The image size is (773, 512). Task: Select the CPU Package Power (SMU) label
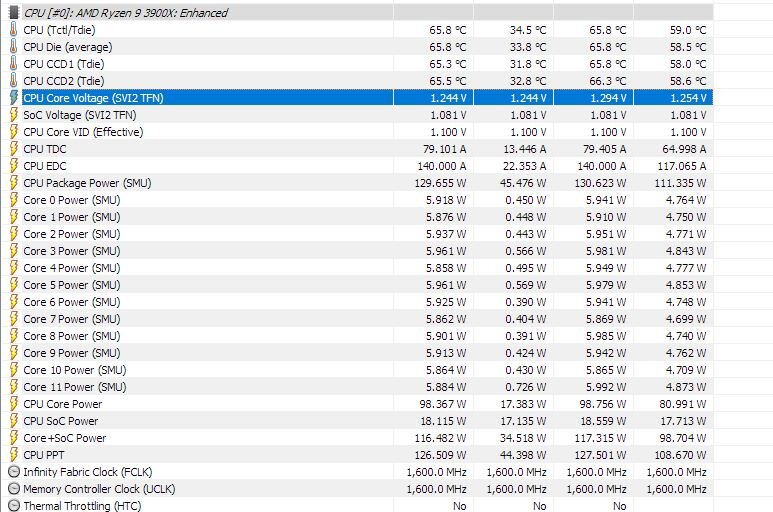87,183
